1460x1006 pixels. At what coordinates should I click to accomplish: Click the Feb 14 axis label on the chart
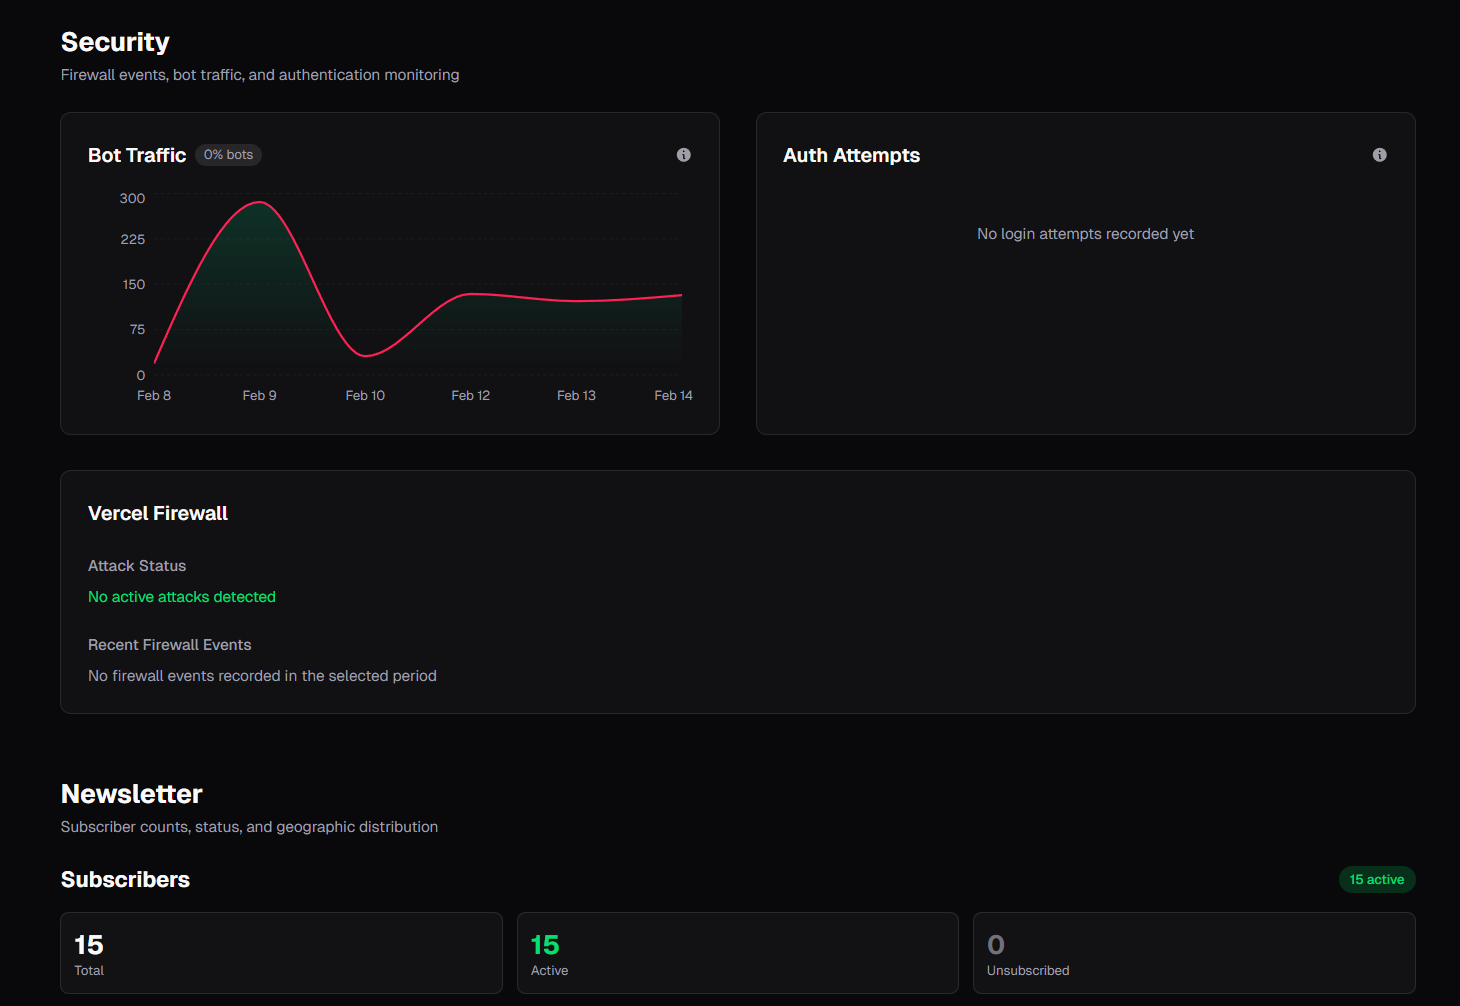tap(674, 395)
